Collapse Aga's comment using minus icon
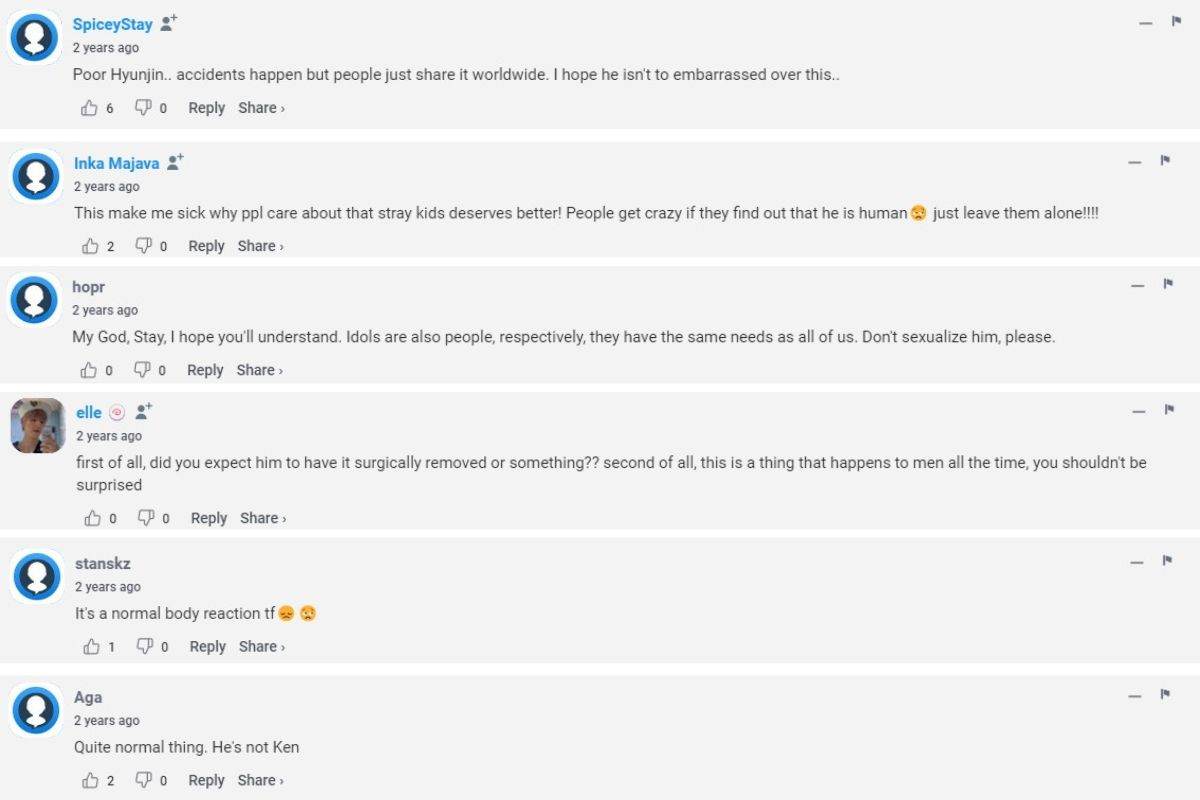 [1135, 696]
